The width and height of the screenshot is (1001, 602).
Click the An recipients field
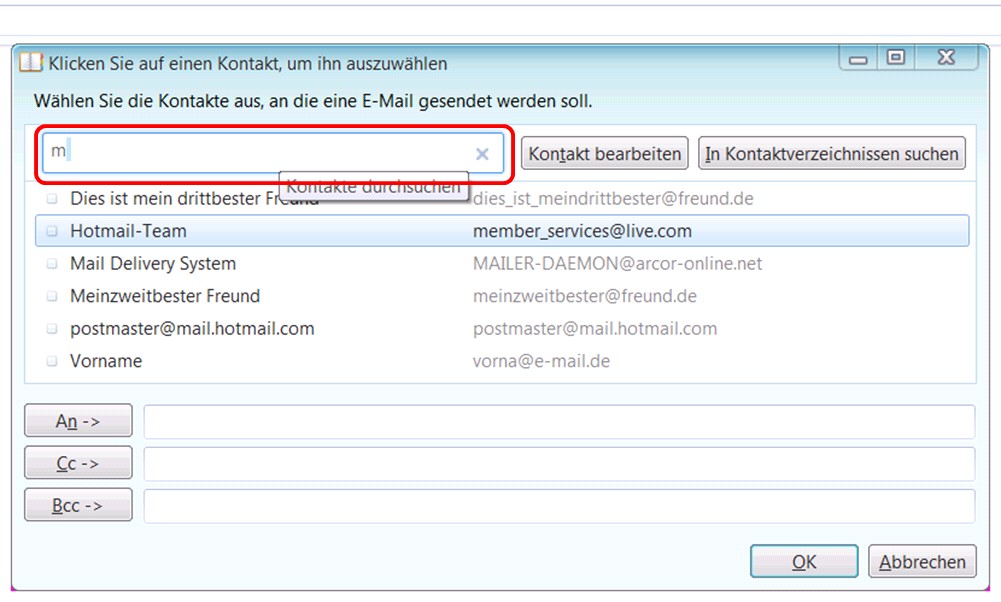pos(559,421)
